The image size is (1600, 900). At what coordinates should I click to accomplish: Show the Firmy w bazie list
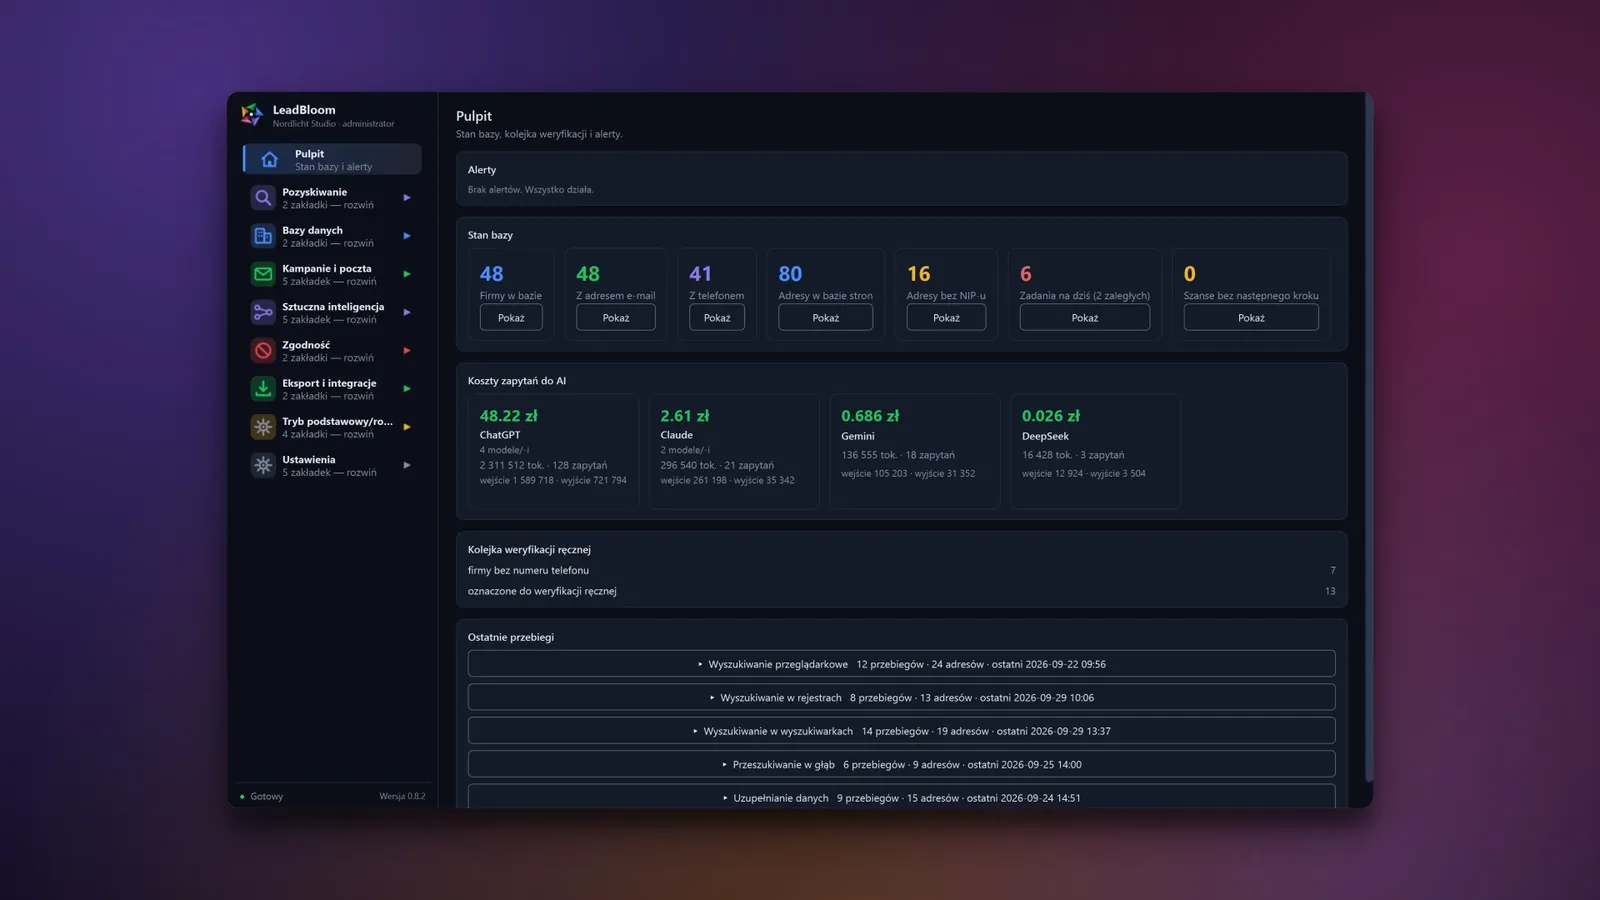(x=511, y=318)
